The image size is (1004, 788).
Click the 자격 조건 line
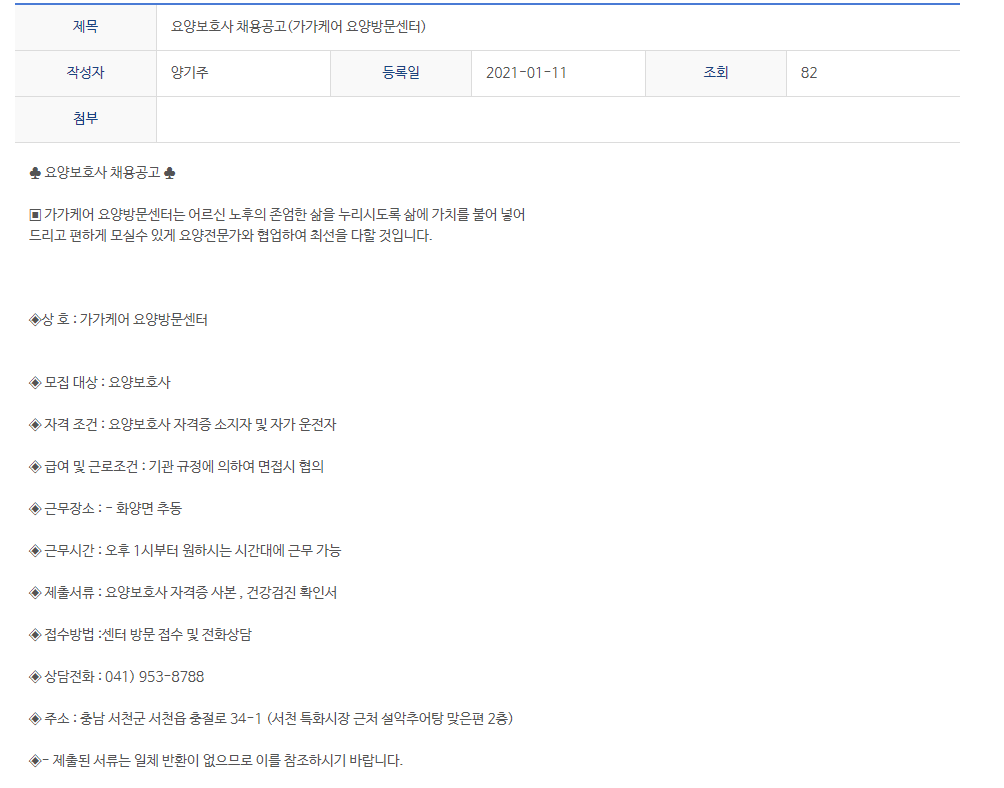tap(182, 424)
